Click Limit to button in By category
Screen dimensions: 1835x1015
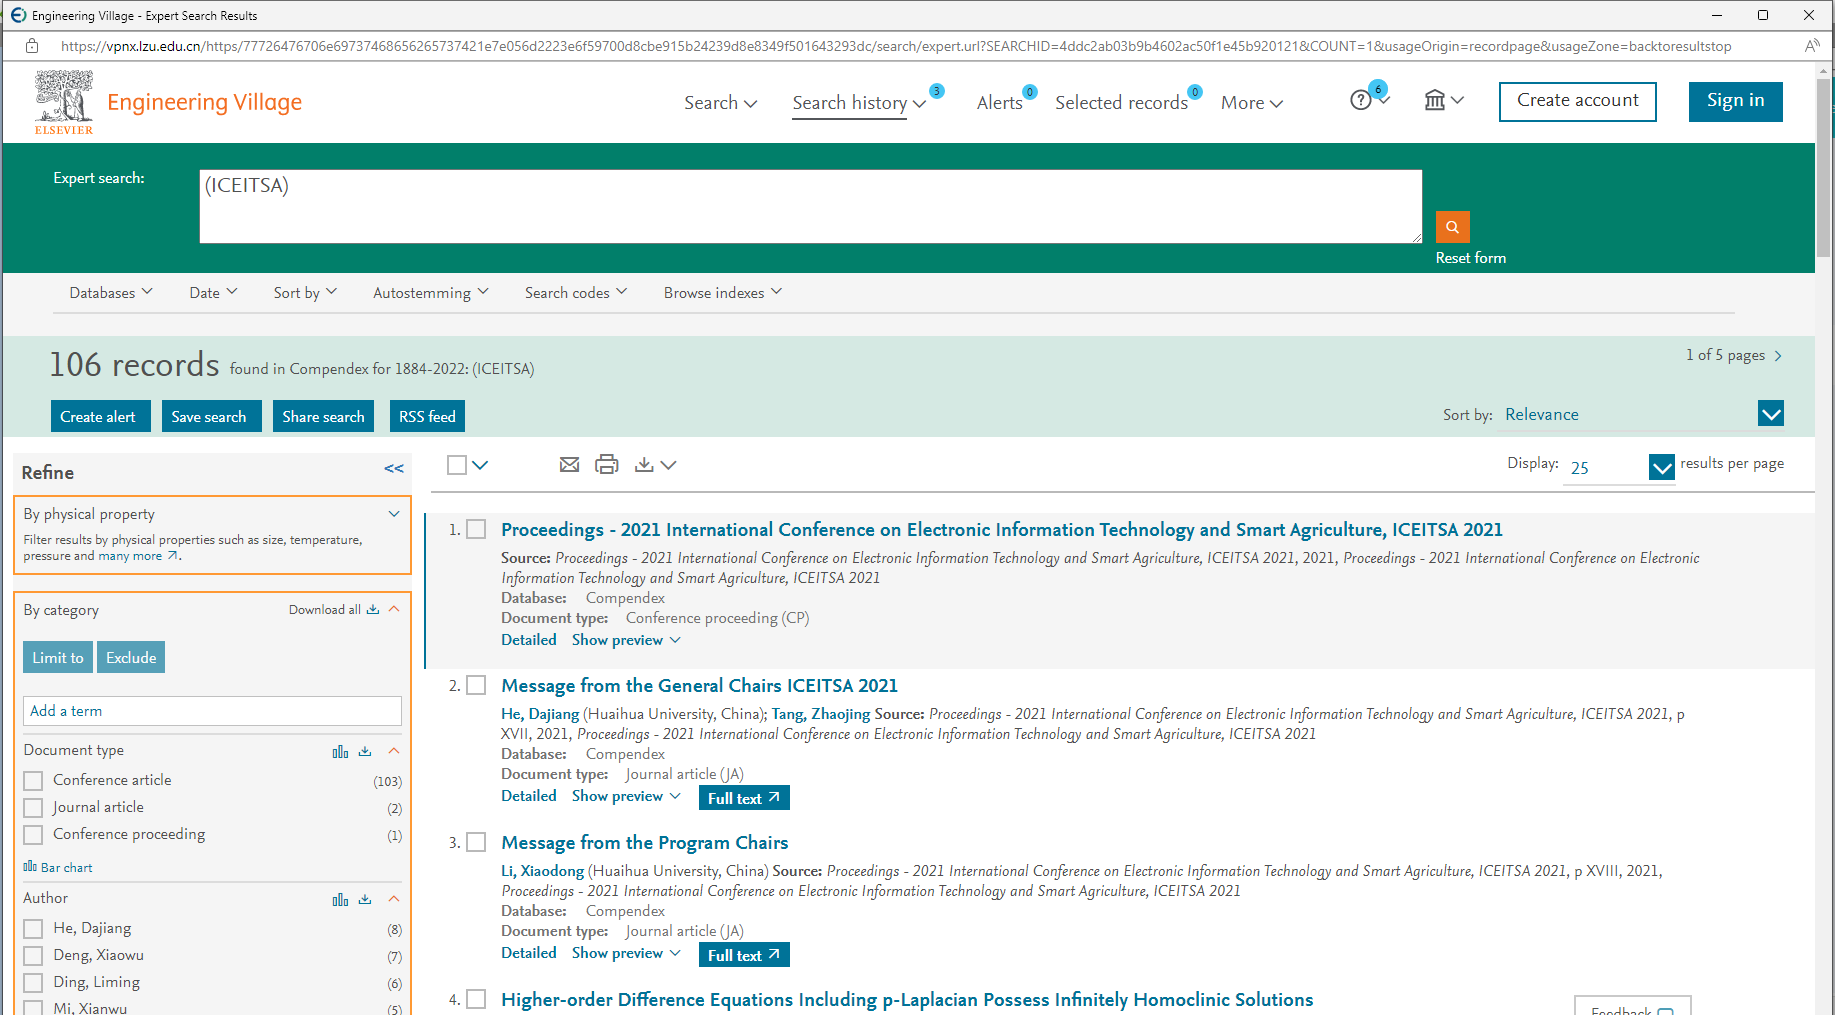pos(58,657)
